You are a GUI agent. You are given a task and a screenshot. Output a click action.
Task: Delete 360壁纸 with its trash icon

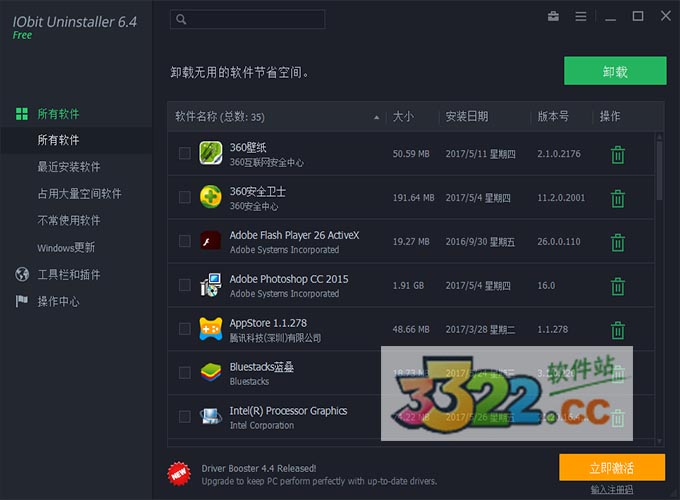(x=618, y=154)
